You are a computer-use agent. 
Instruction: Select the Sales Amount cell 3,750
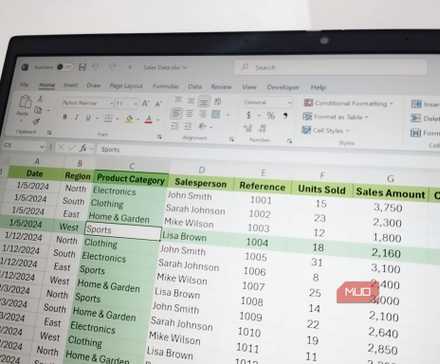click(388, 208)
